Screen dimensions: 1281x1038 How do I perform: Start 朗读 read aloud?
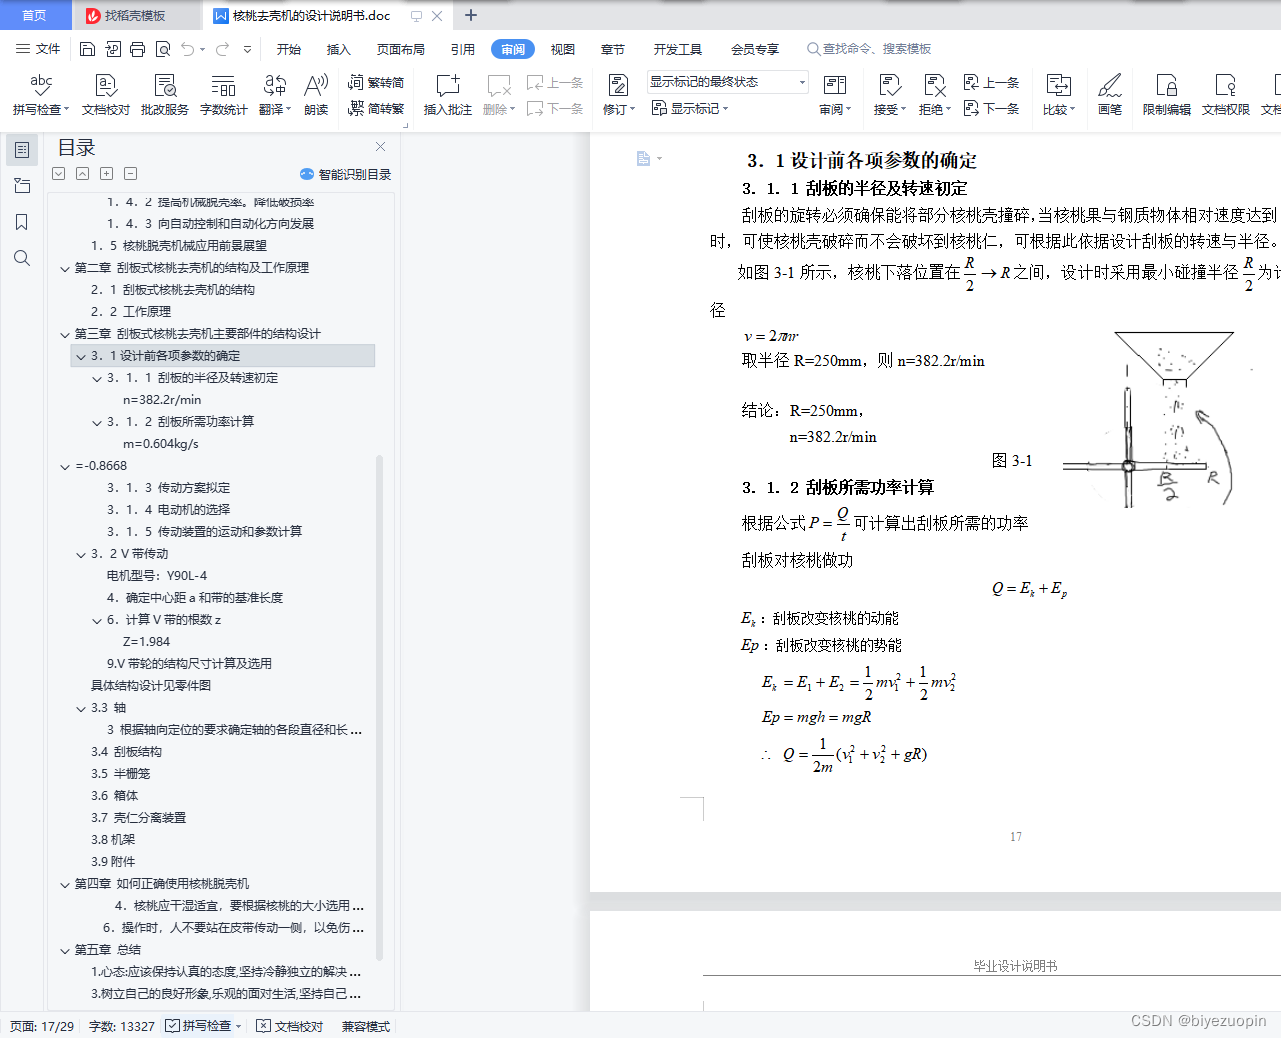tap(316, 95)
